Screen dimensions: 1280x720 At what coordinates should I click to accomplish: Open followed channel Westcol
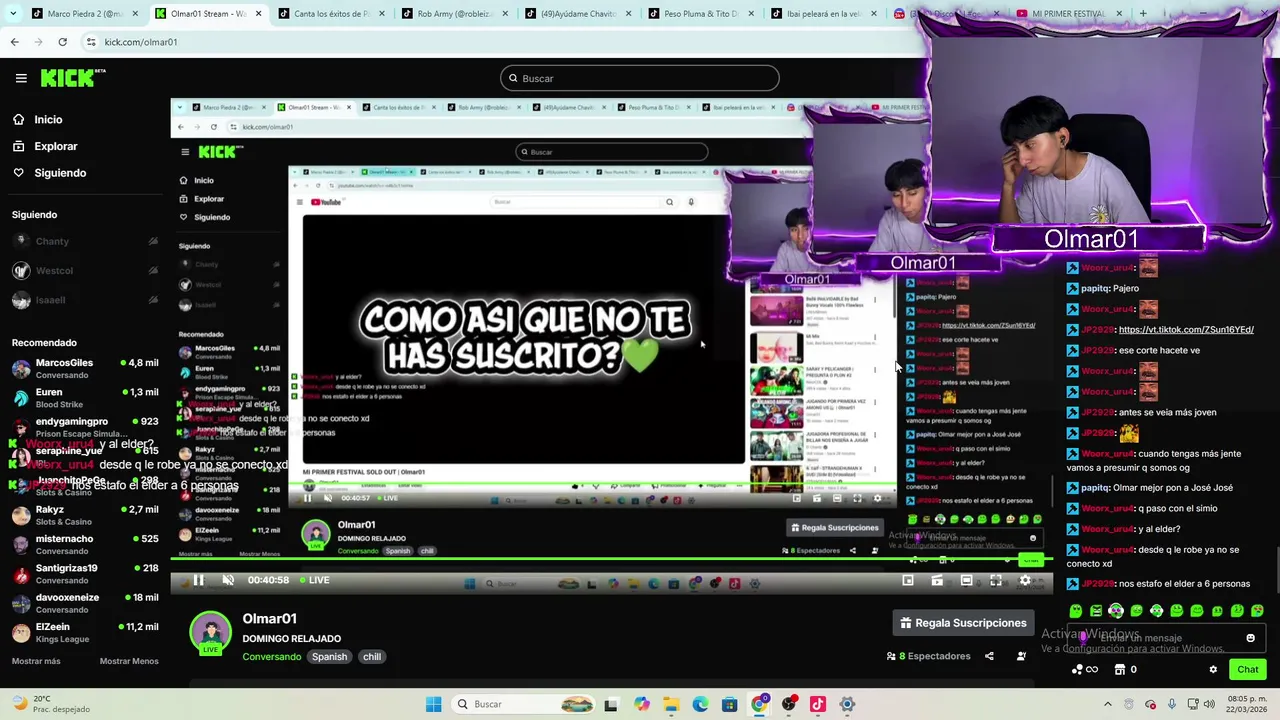(x=85, y=270)
